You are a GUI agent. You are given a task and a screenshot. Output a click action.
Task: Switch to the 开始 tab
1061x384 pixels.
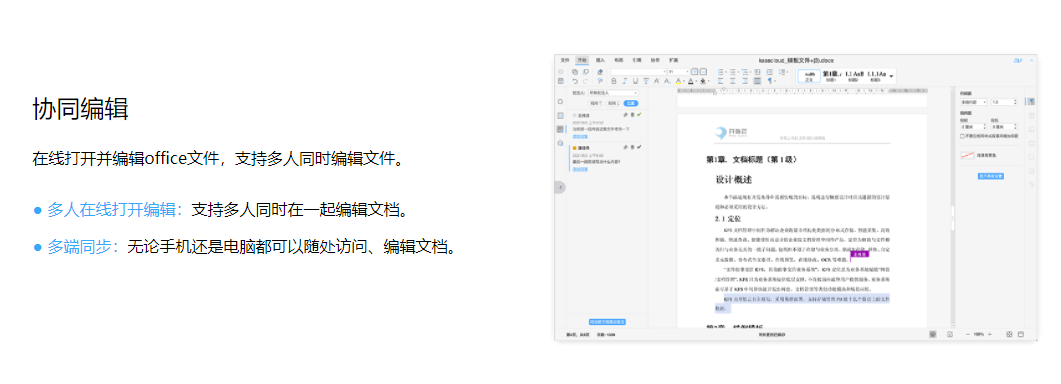(582, 60)
